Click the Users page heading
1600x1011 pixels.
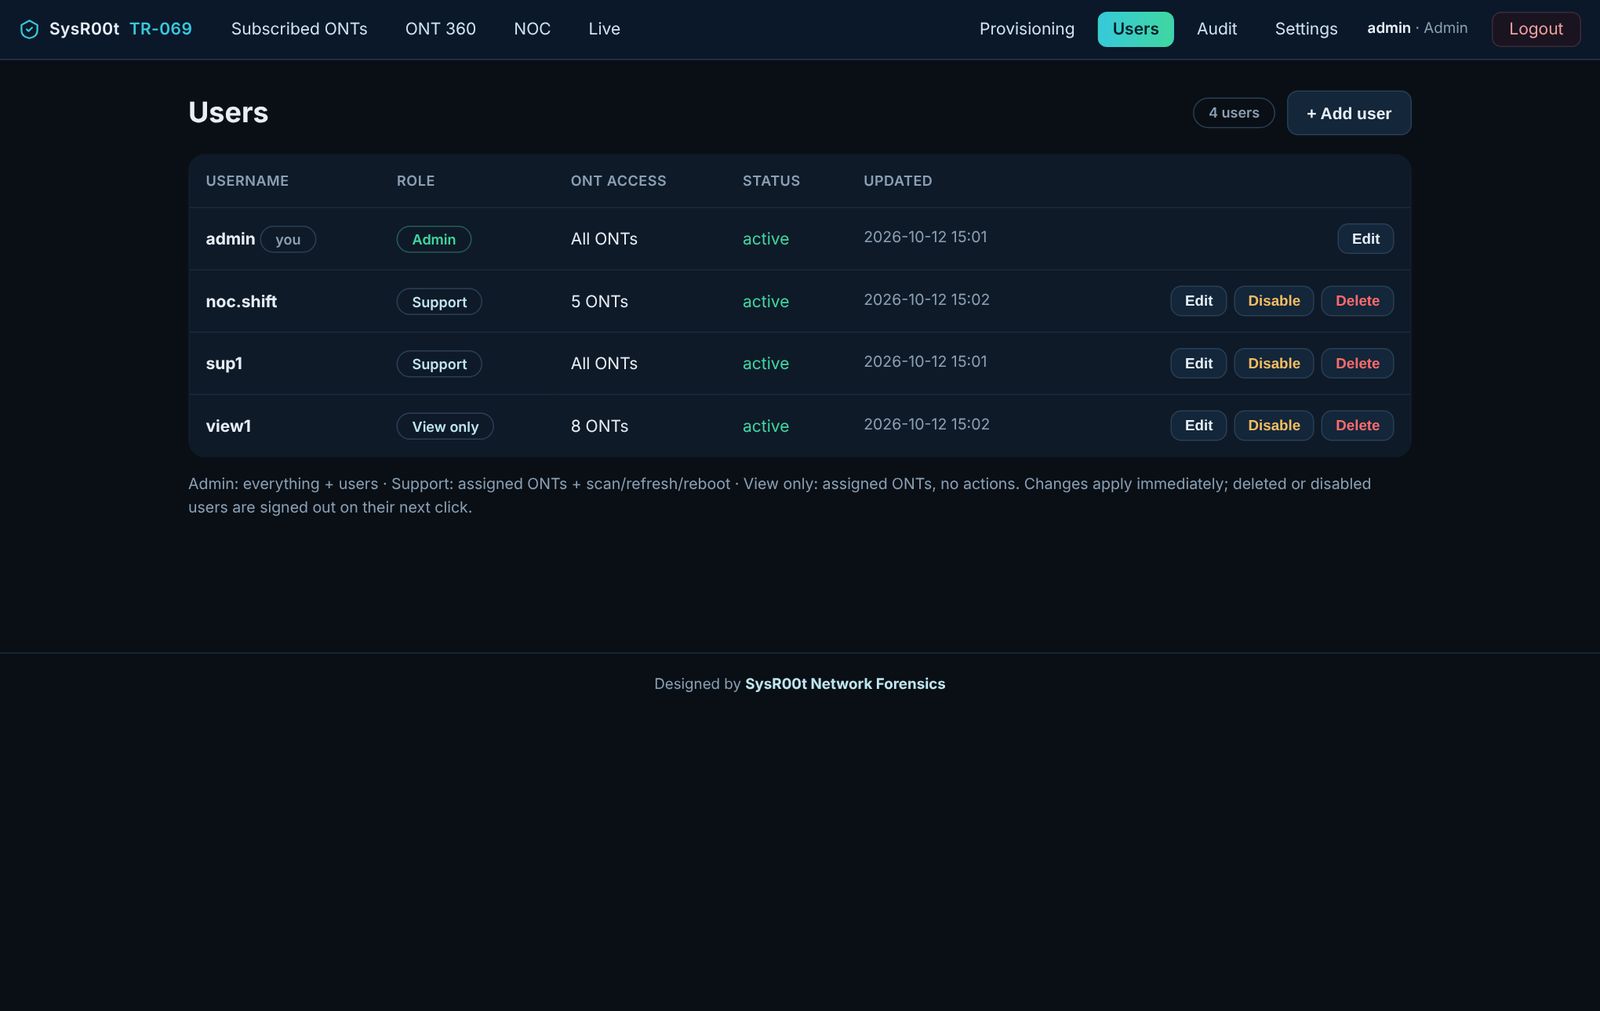click(228, 112)
